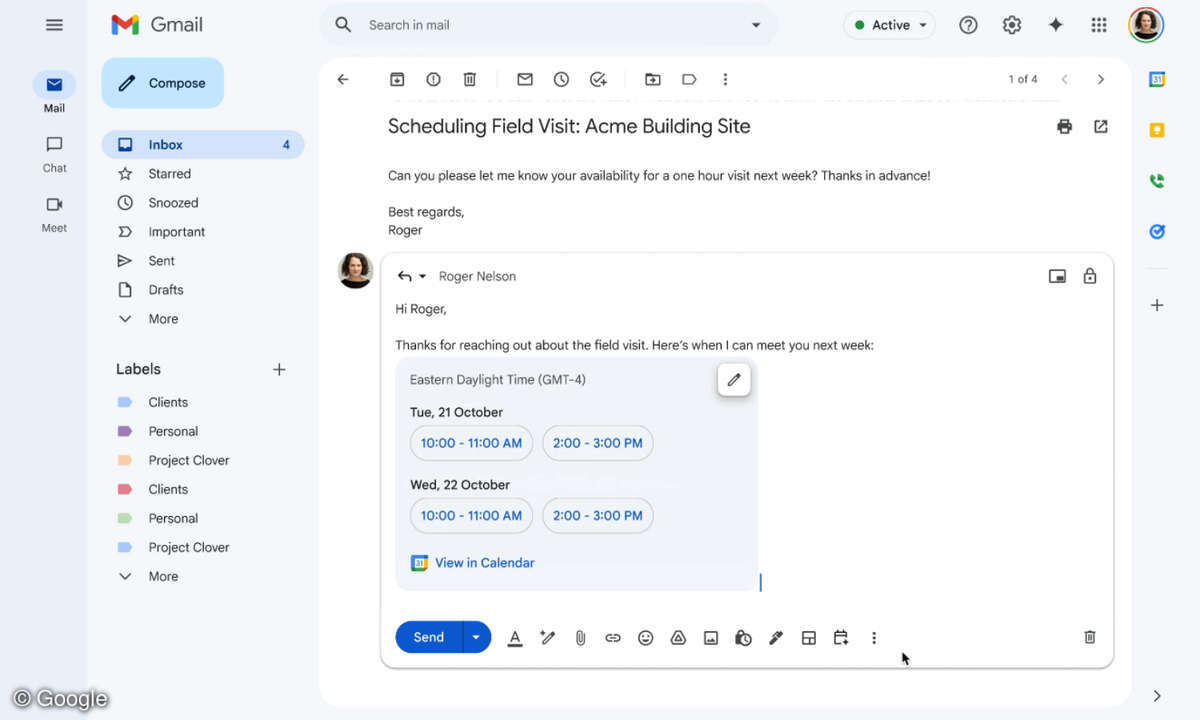1200x720 pixels.
Task: Click the Add to Tasks icon
Action: click(x=598, y=79)
